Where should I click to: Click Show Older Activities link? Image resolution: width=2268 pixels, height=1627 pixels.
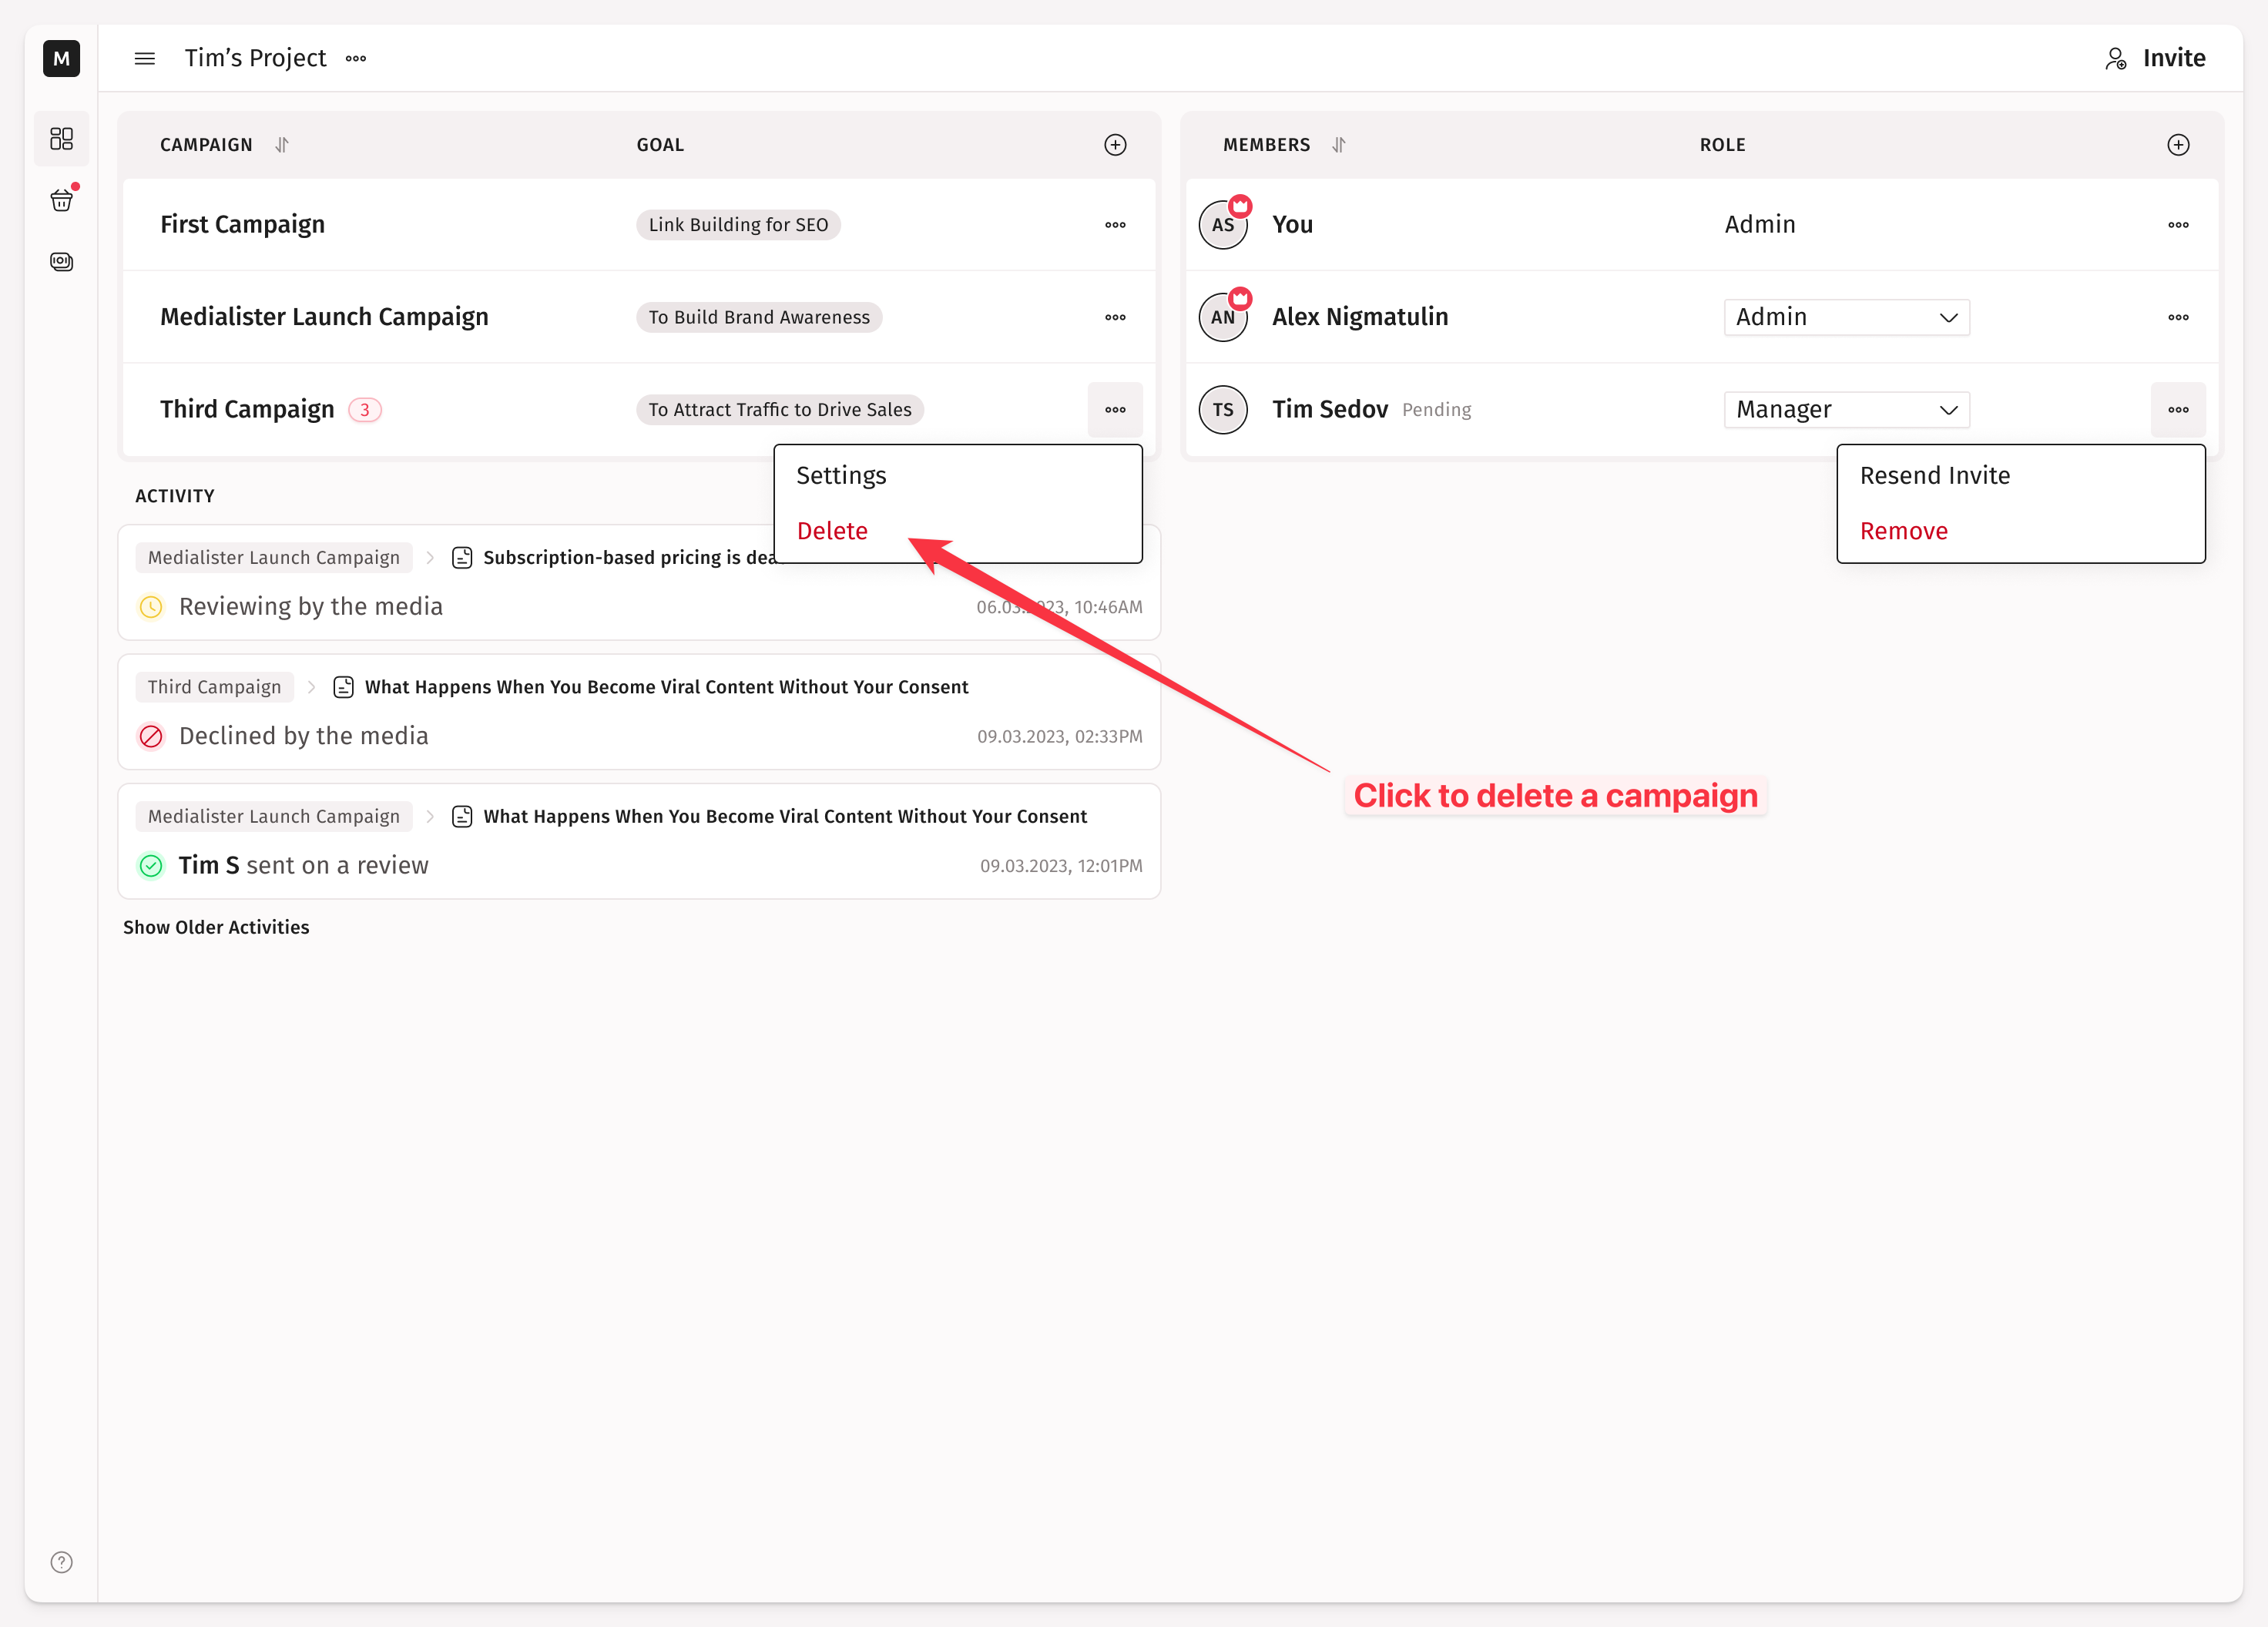pyautogui.click(x=216, y=927)
